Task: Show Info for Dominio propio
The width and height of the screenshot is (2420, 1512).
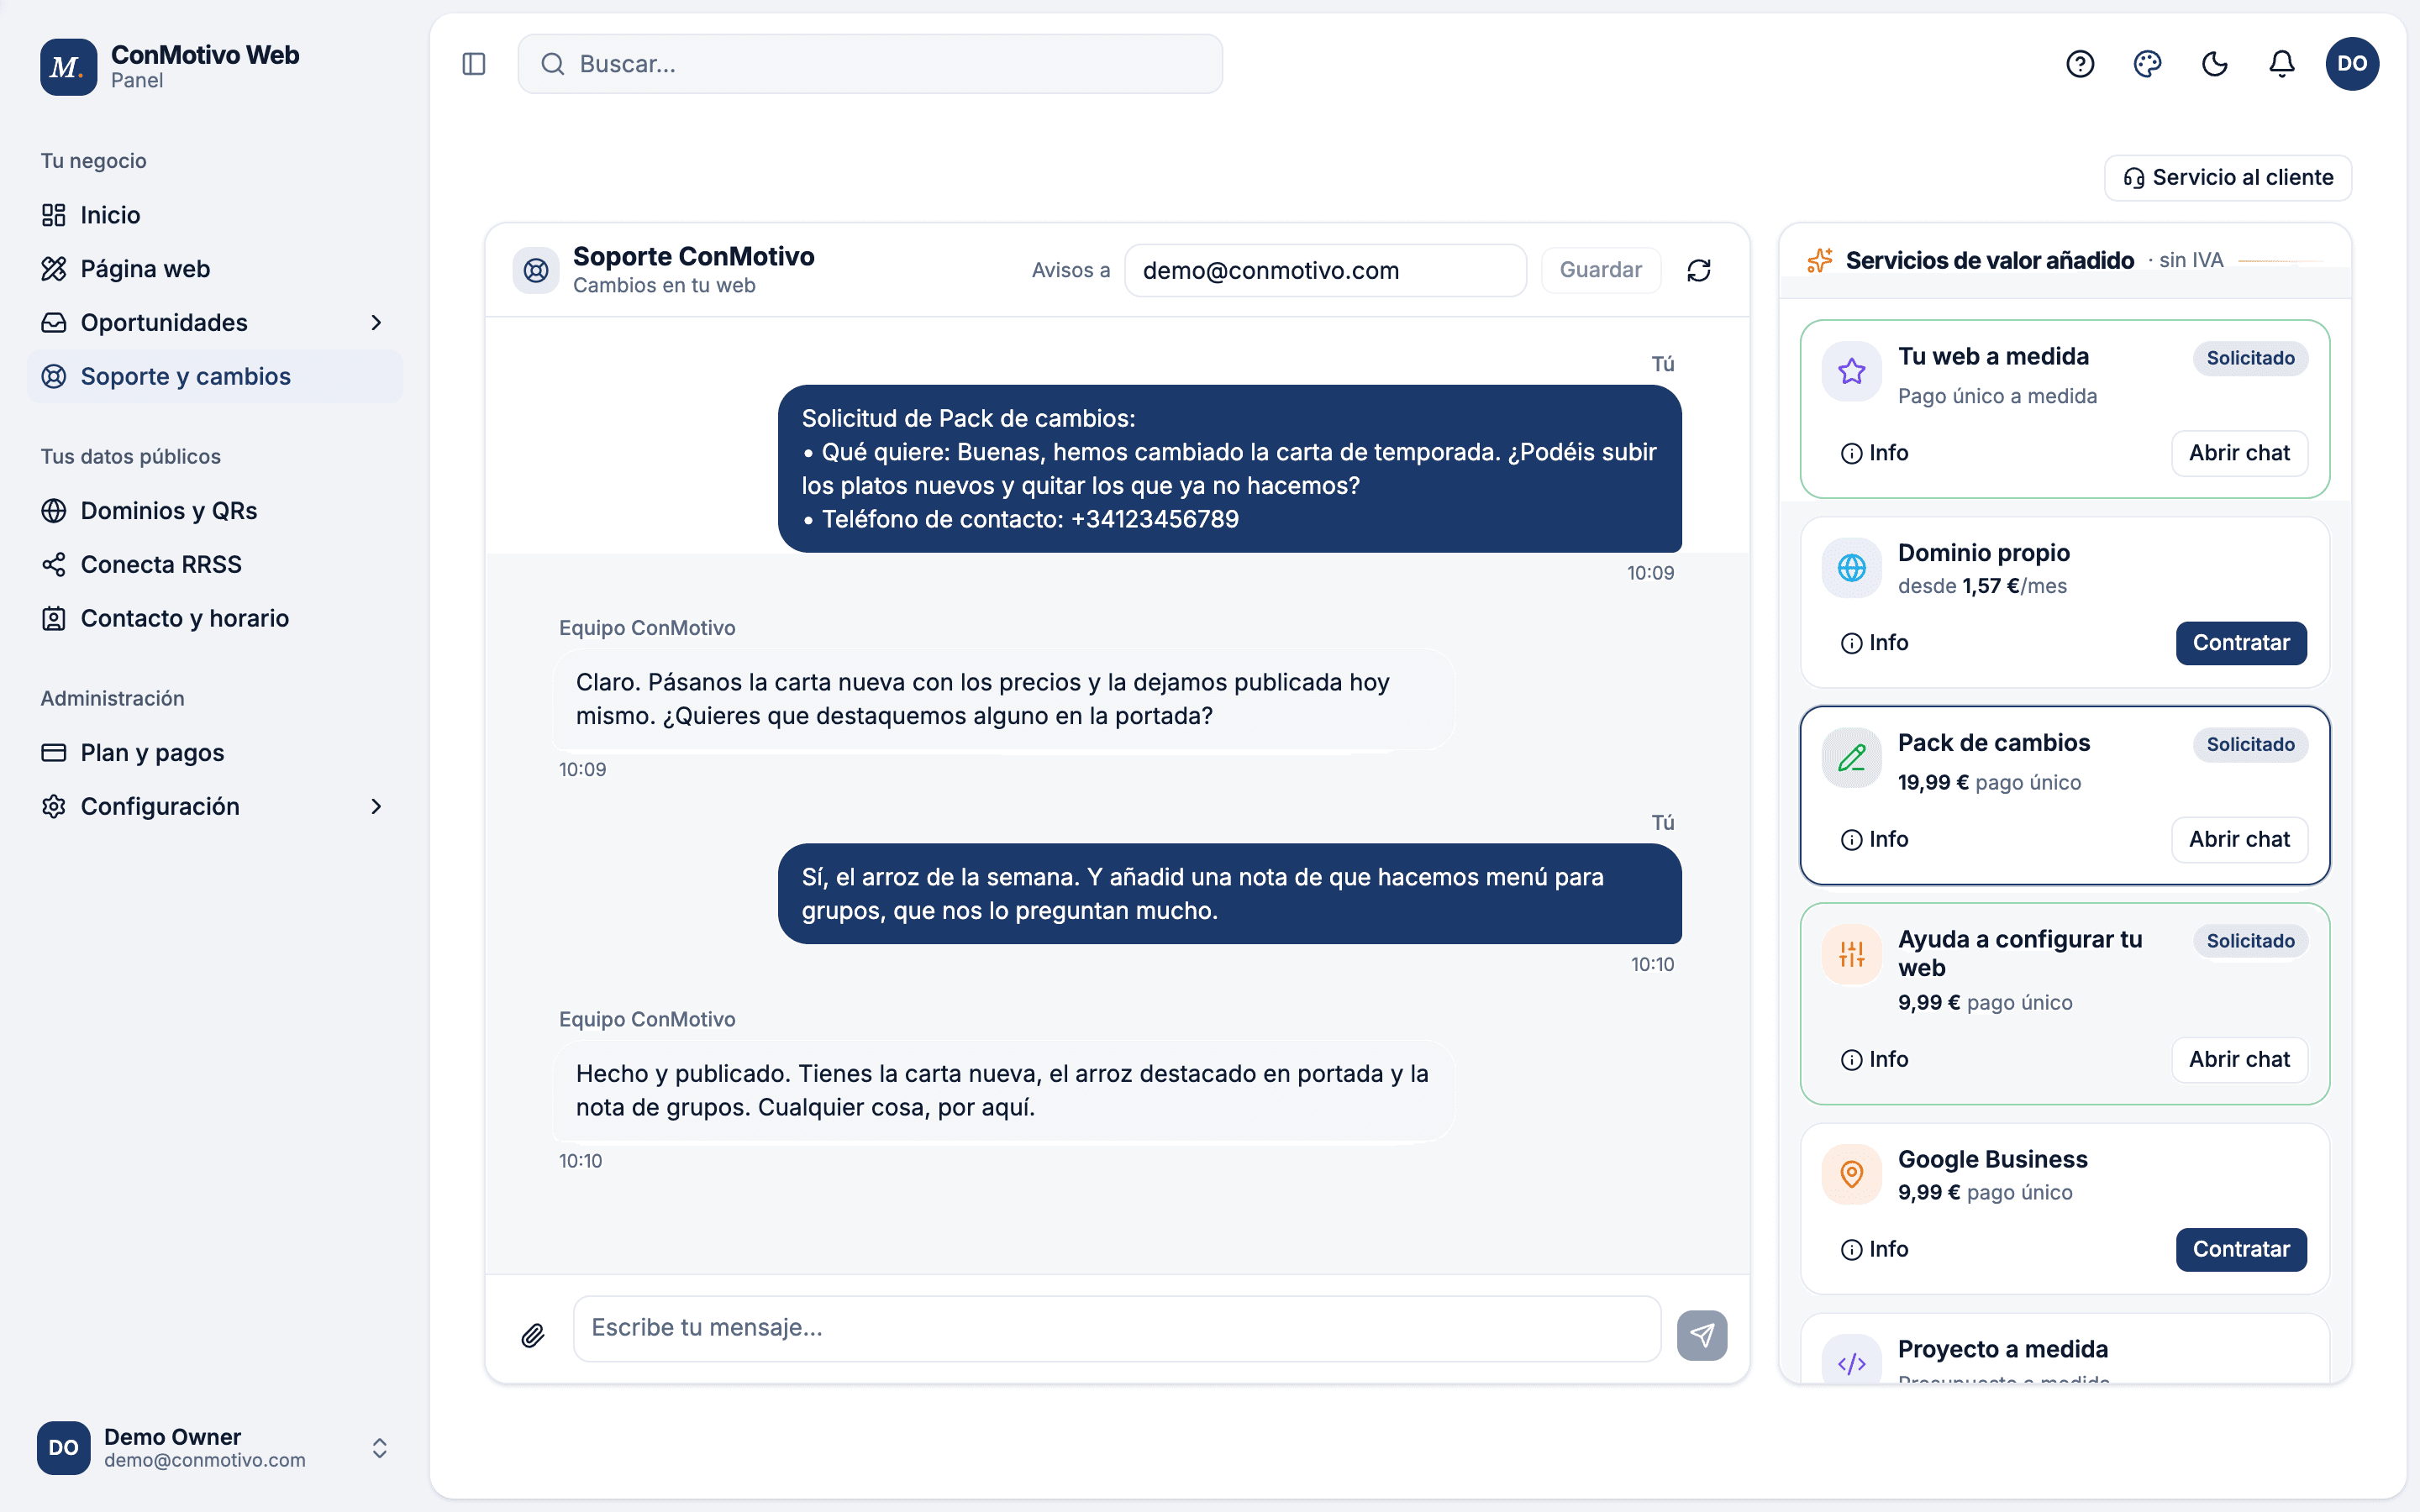Action: point(1875,643)
